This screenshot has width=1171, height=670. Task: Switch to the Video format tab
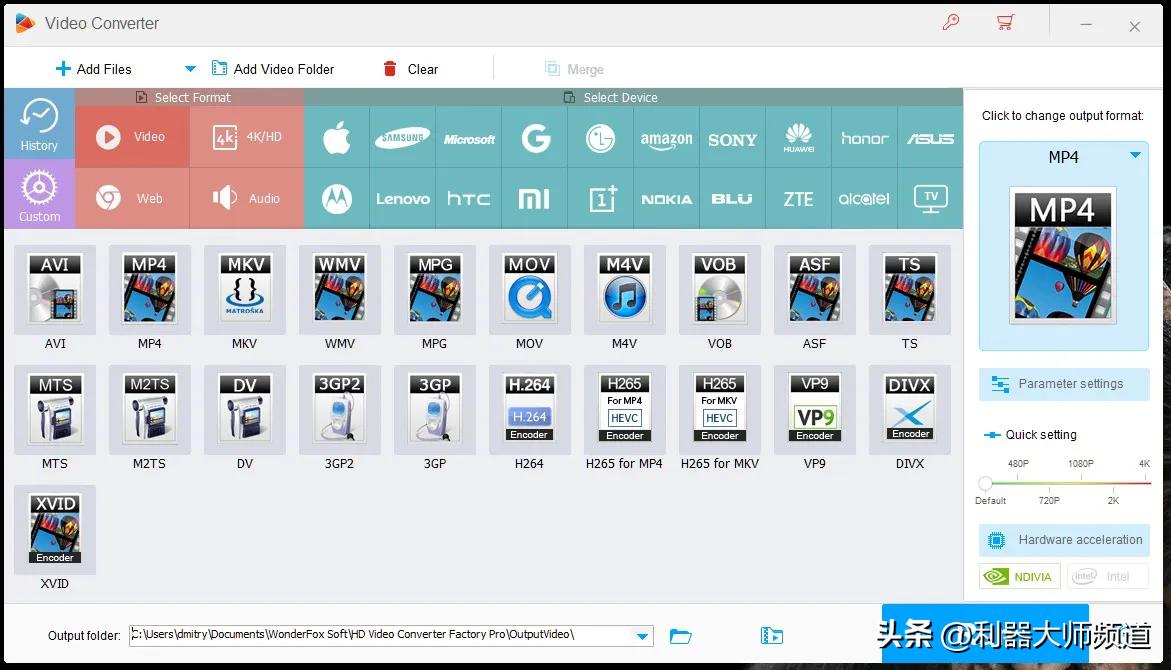pyautogui.click(x=132, y=137)
